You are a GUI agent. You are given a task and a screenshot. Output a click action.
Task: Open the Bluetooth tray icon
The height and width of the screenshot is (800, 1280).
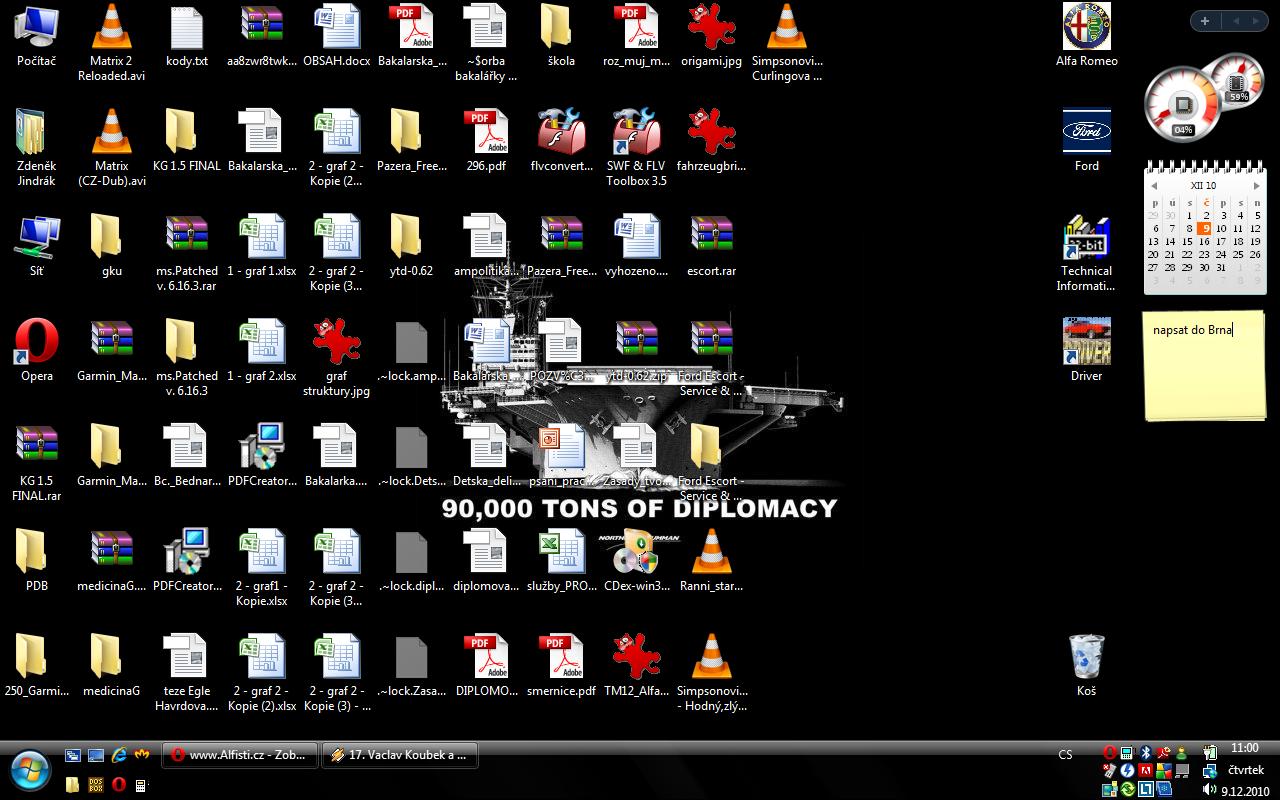point(1147,753)
